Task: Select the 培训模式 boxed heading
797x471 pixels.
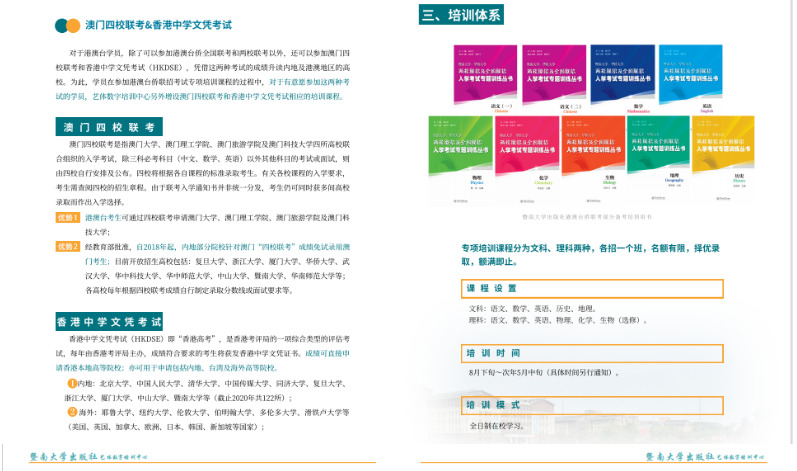Action: click(592, 405)
